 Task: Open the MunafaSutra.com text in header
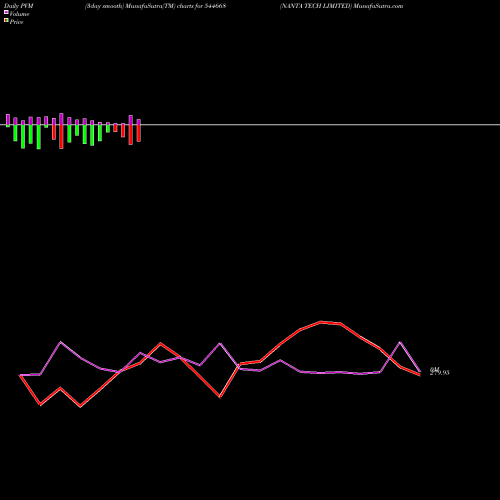click(x=378, y=6)
